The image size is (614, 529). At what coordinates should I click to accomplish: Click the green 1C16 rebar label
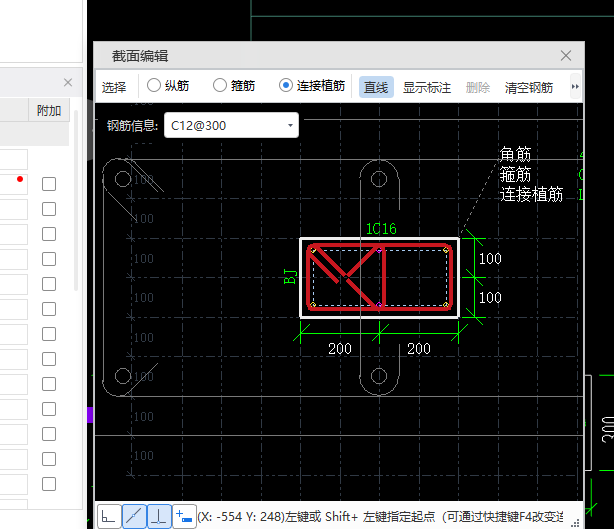tap(381, 229)
